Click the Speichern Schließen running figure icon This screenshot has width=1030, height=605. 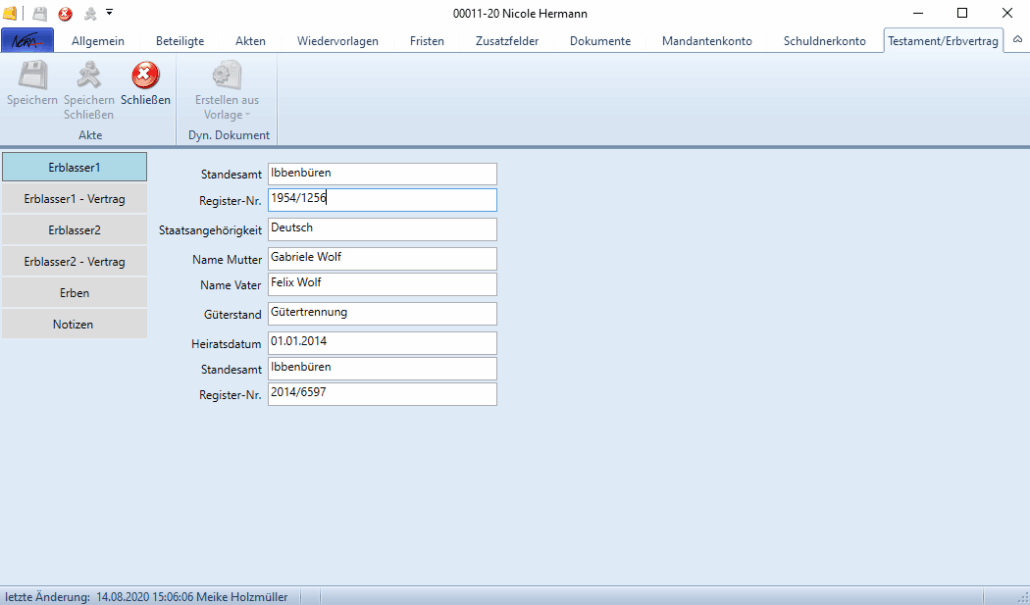(x=89, y=76)
